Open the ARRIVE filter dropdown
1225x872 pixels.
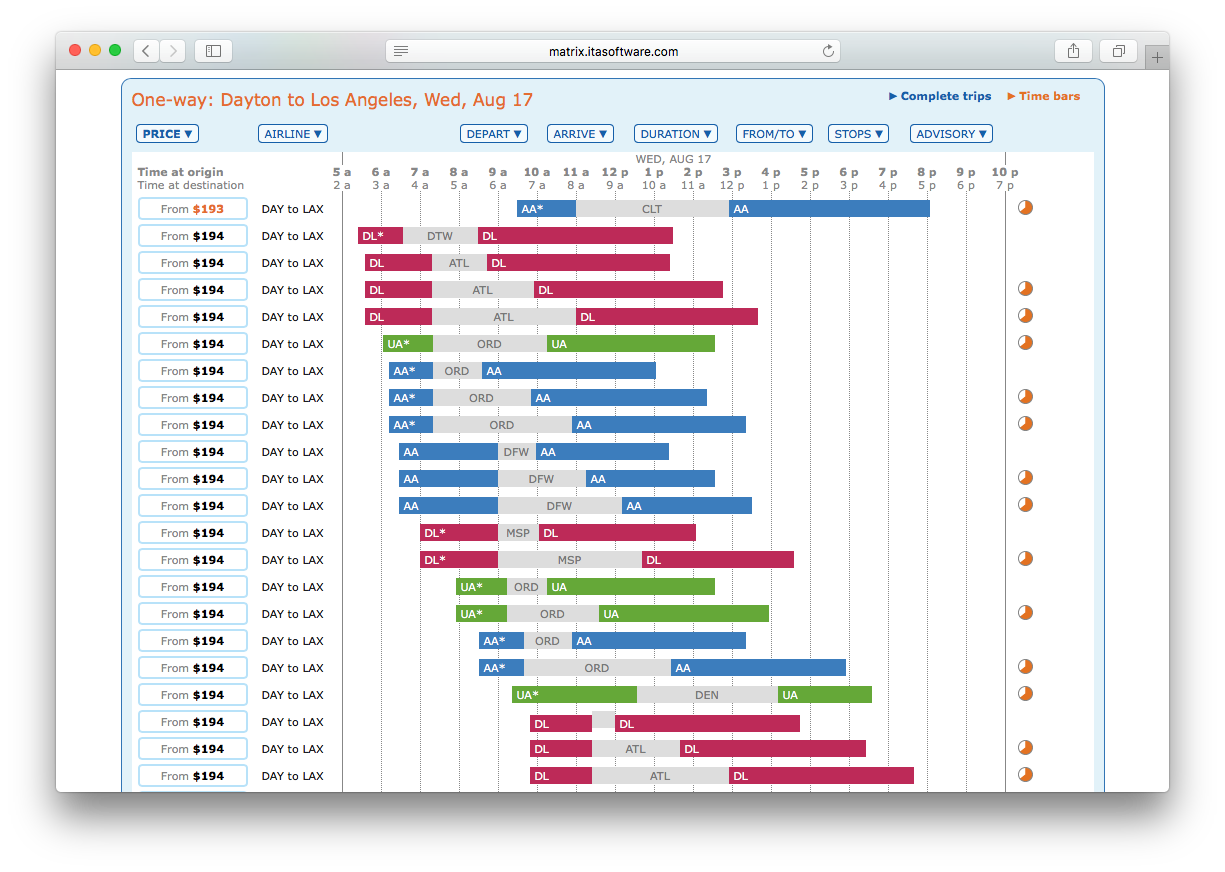(x=580, y=134)
